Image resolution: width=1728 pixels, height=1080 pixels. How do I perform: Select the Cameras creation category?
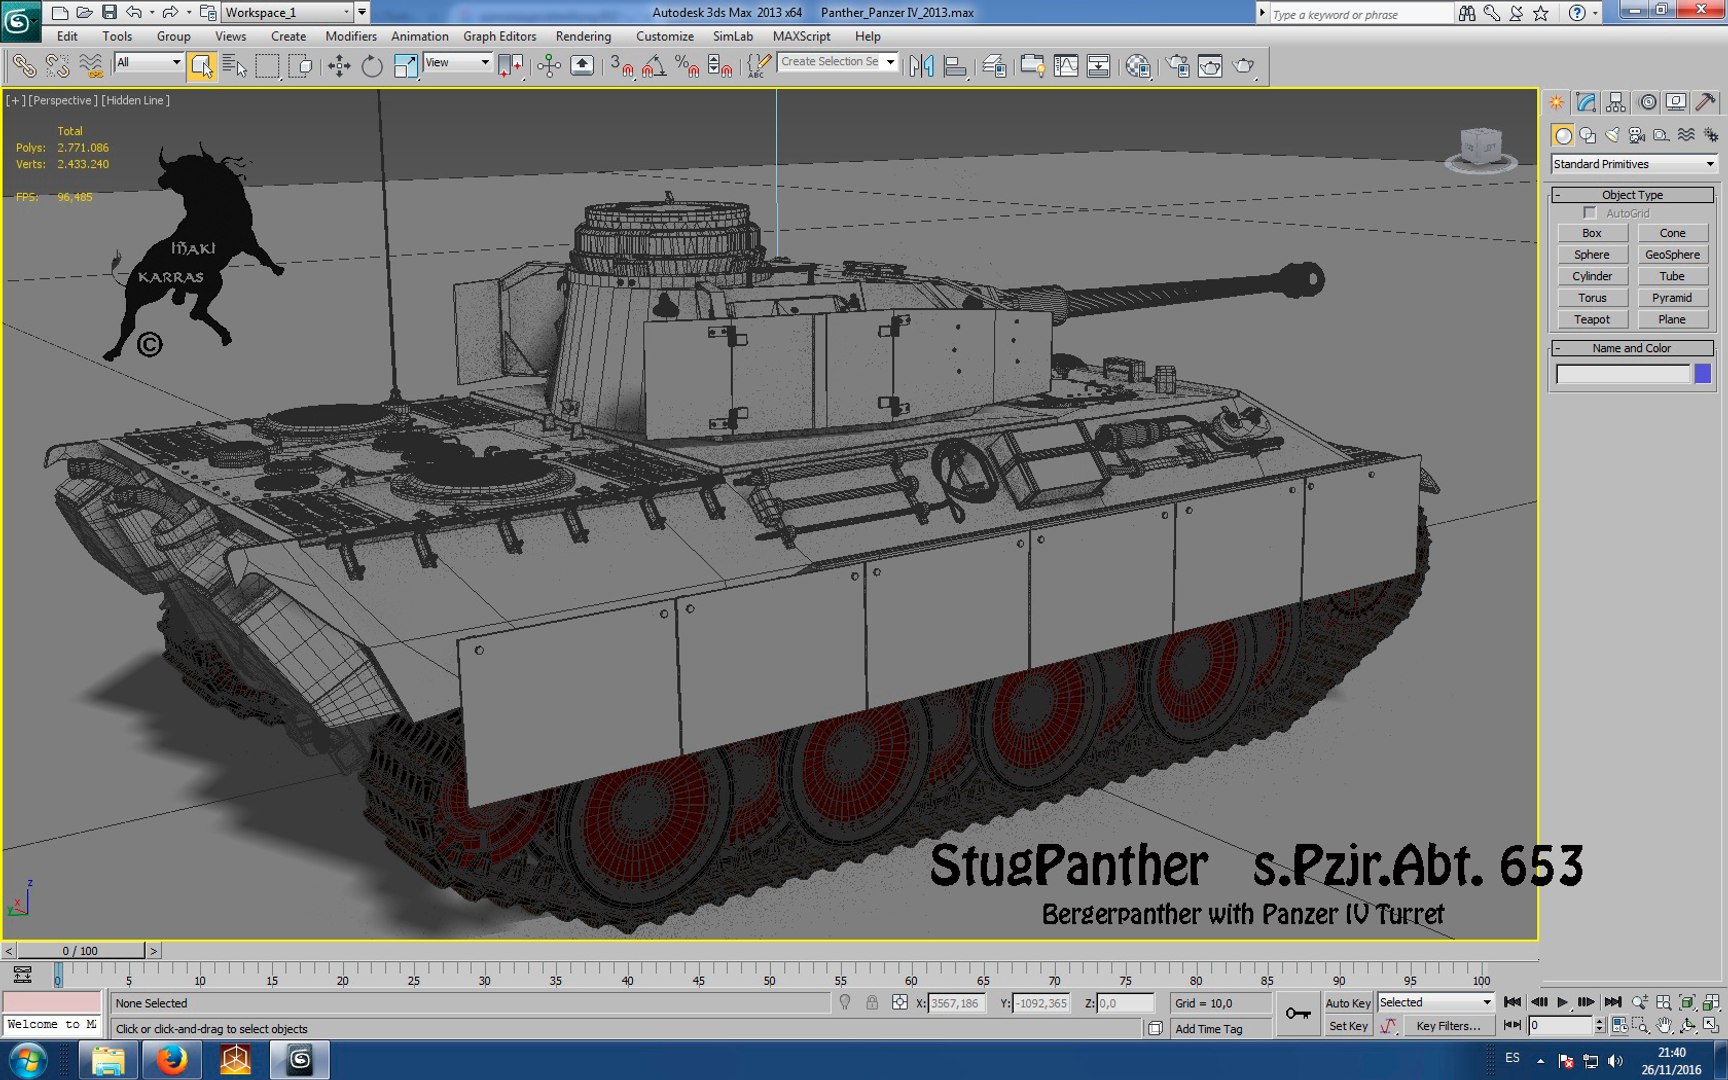tap(1637, 135)
